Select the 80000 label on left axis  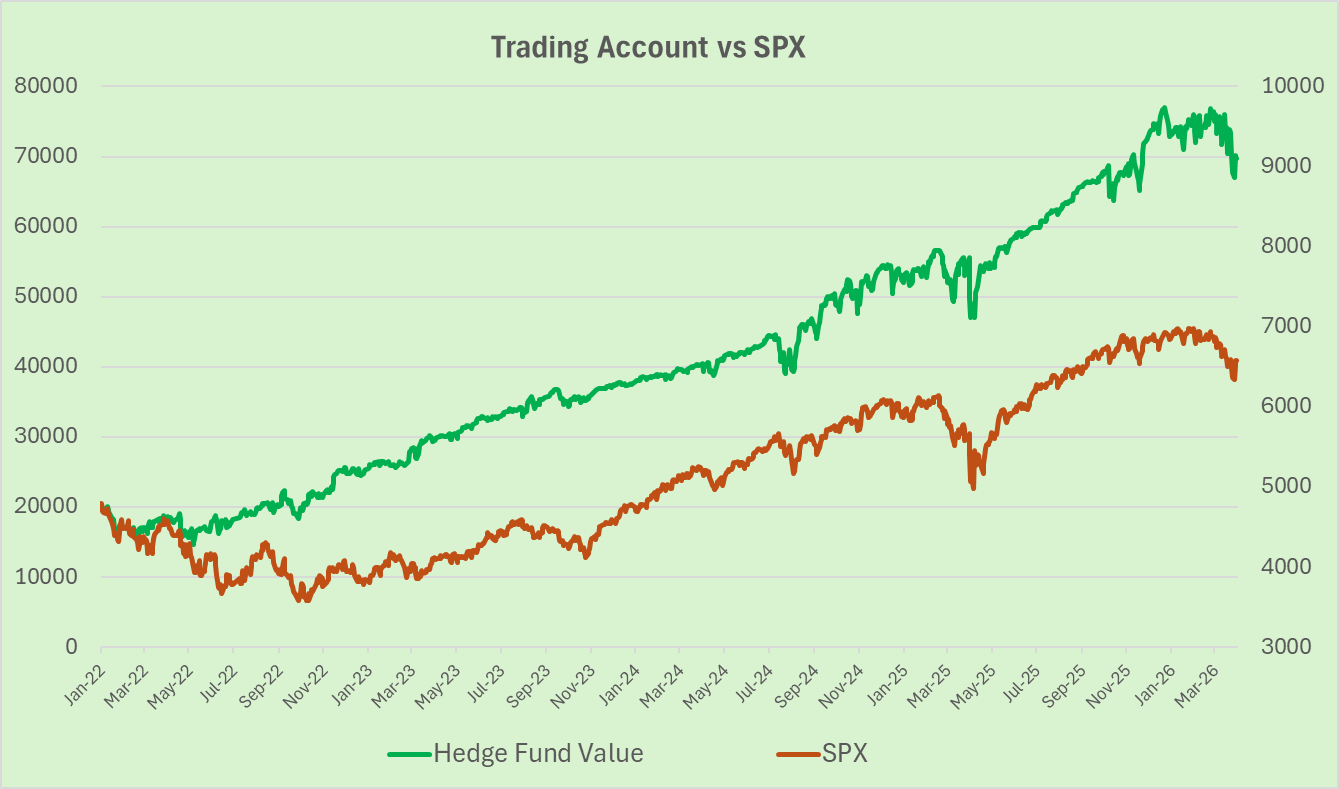[46, 86]
